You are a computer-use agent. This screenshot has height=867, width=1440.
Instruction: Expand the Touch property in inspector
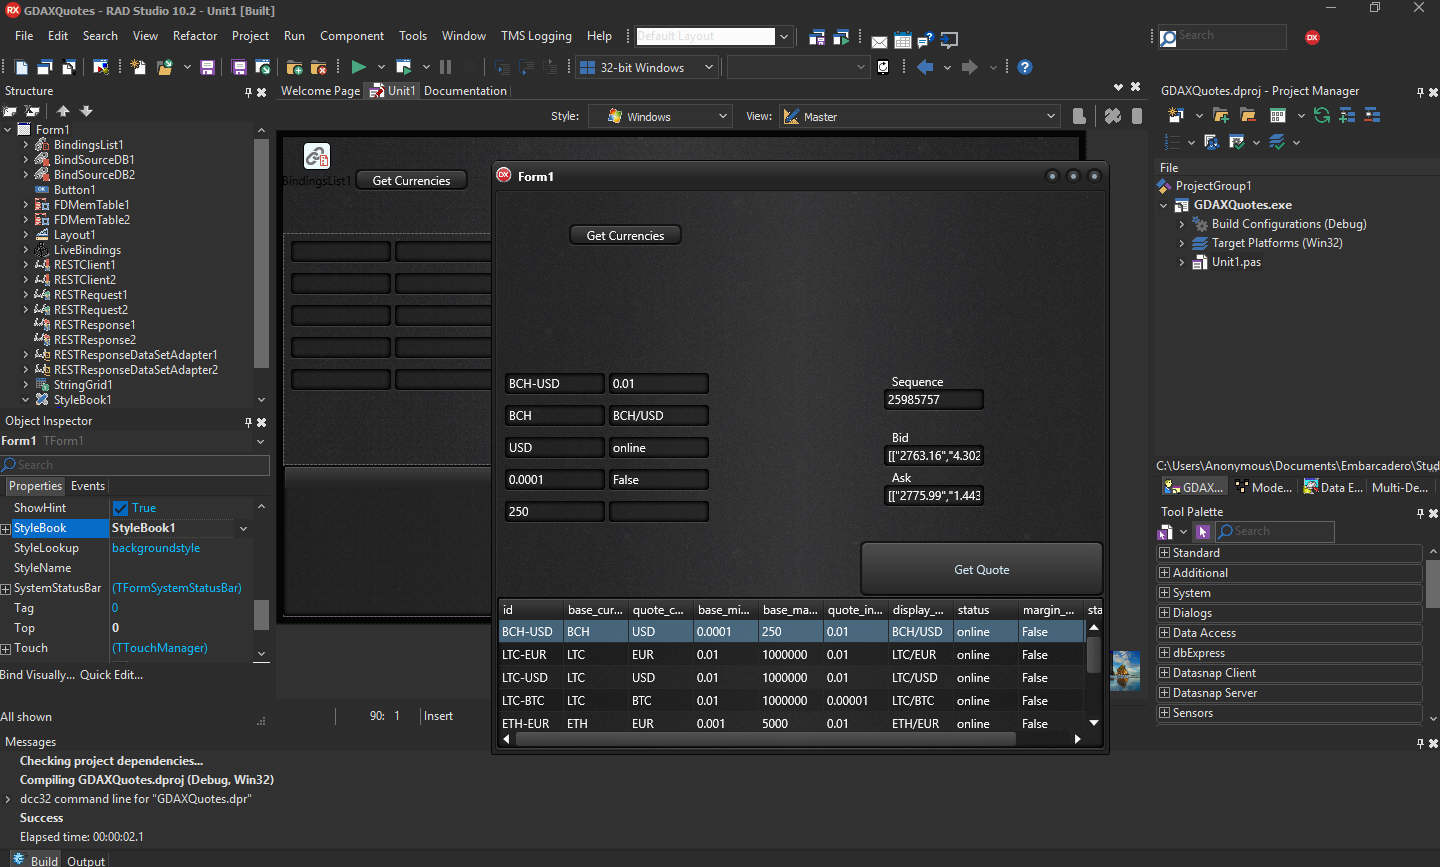tap(6, 649)
